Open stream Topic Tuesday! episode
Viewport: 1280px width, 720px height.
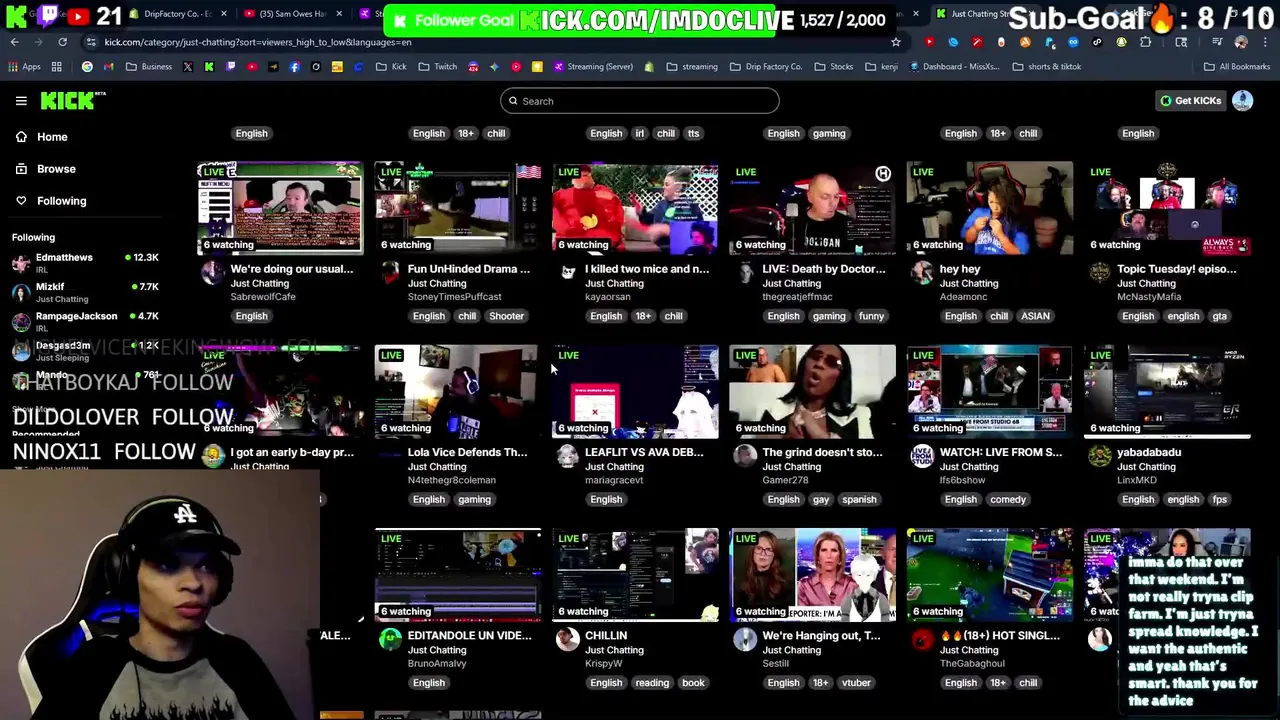pos(1176,269)
